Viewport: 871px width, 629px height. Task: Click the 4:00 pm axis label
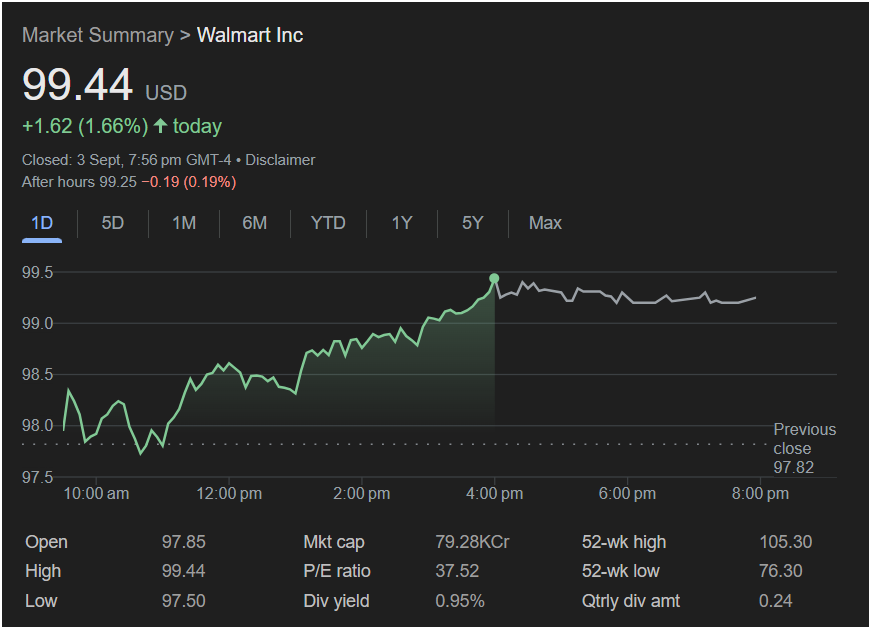pos(494,493)
